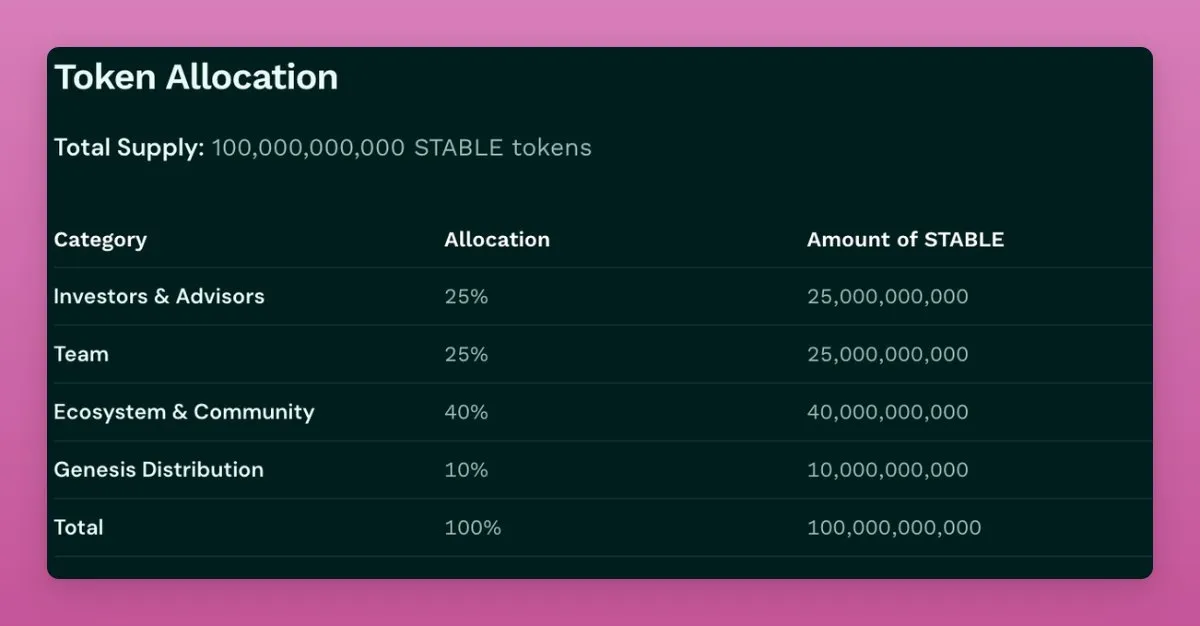Click the Team row's 25,000,000,000 amount

(887, 354)
